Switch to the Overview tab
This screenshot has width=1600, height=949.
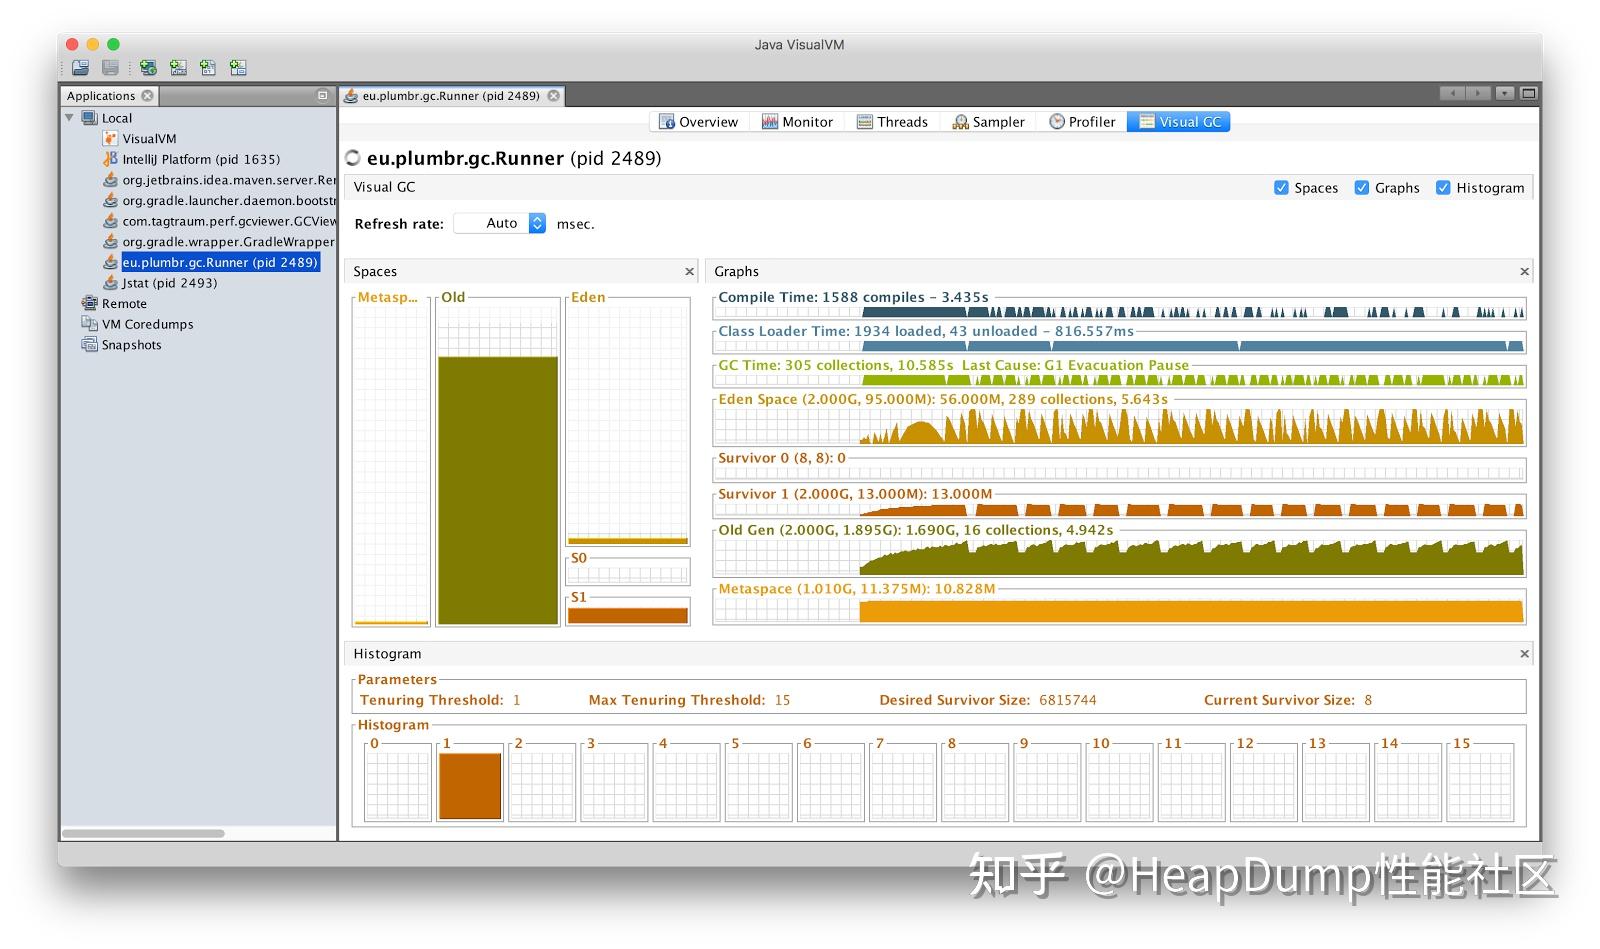(x=698, y=122)
